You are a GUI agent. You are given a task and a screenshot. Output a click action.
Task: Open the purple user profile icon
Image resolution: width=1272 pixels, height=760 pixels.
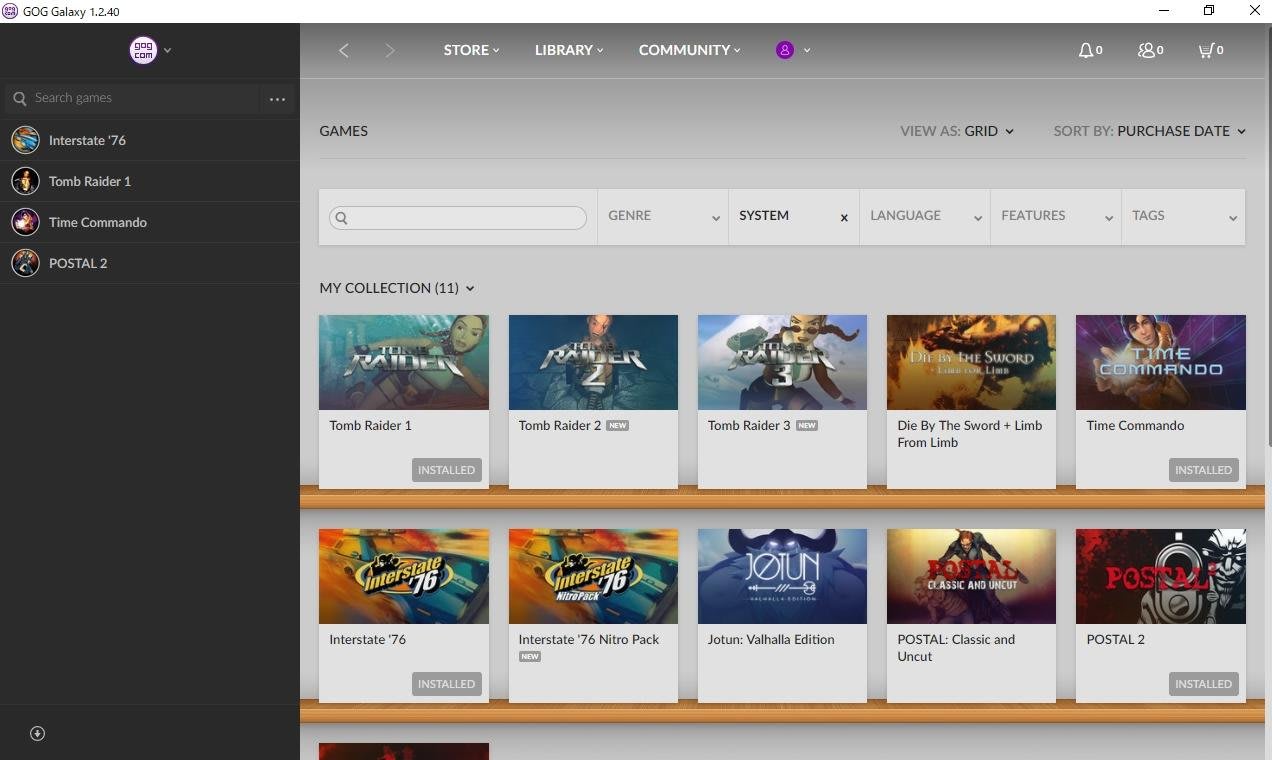click(785, 50)
